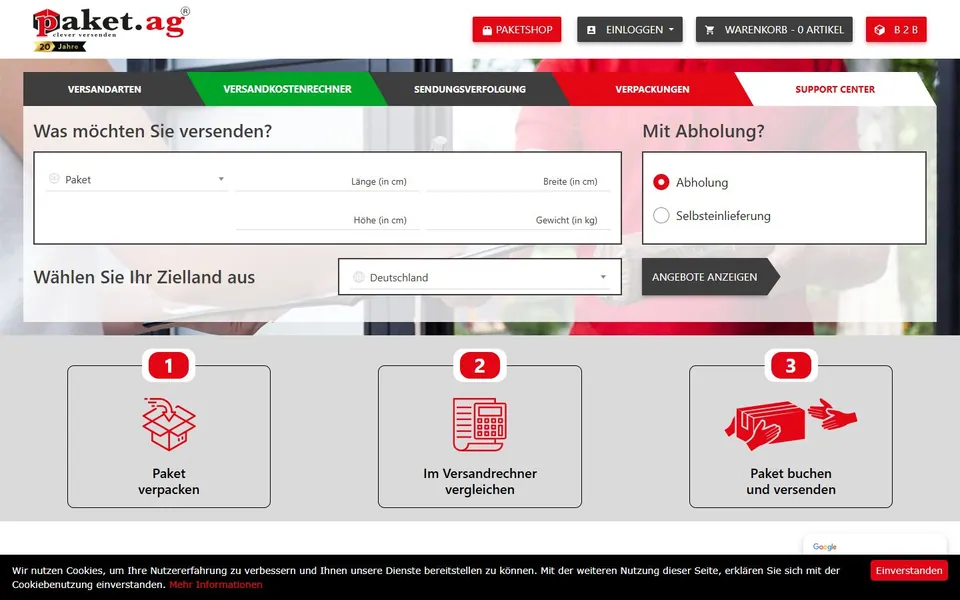Screen dimensions: 960x600
Task: Open the Mehr Informationen cookie link
Action: [x=216, y=584]
